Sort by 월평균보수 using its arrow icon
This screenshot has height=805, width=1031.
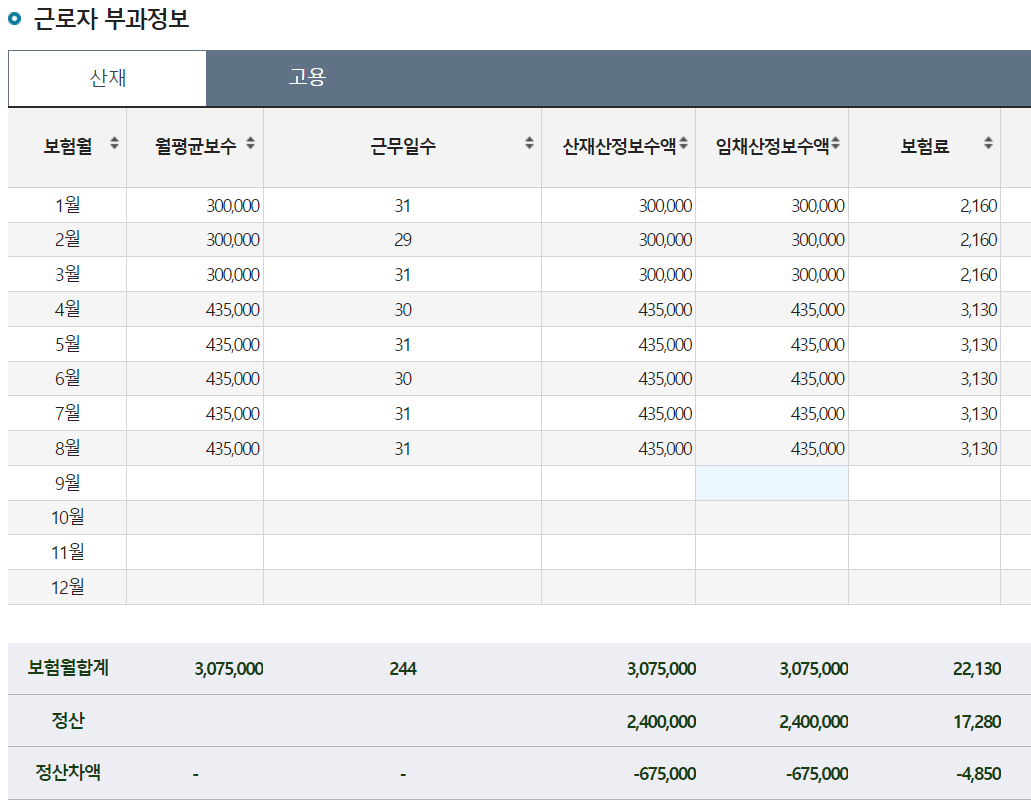(x=250, y=144)
